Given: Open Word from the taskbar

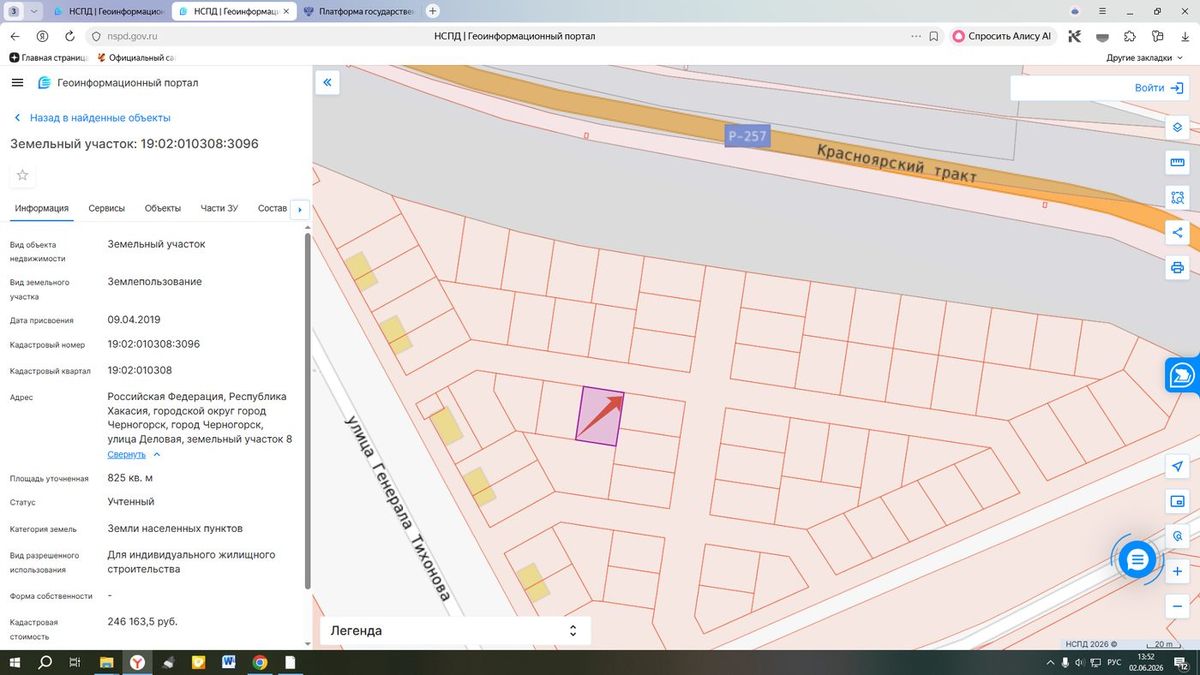Looking at the screenshot, I should 228,662.
